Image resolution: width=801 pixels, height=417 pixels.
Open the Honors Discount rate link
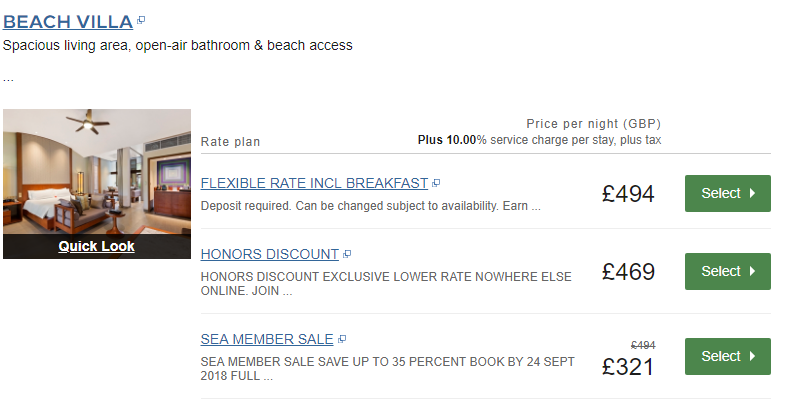tap(269, 255)
